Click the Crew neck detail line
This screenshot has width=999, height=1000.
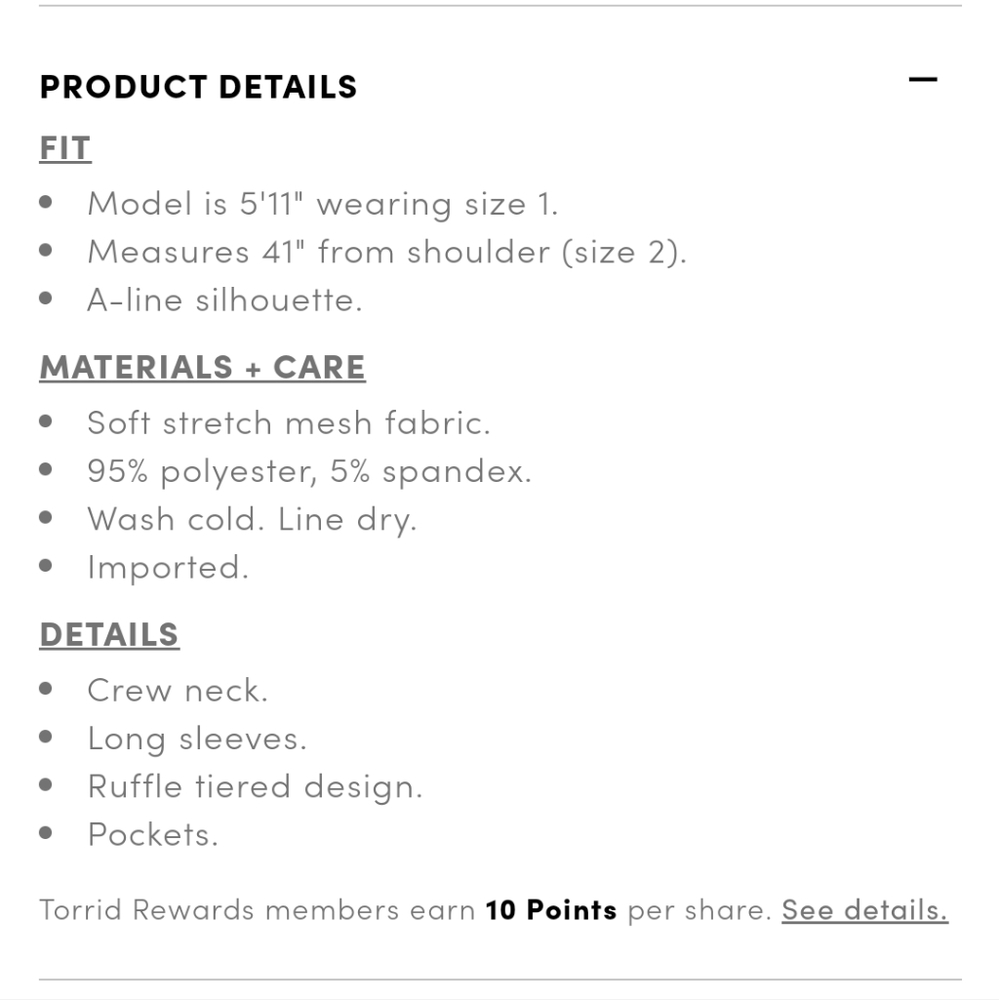177,690
